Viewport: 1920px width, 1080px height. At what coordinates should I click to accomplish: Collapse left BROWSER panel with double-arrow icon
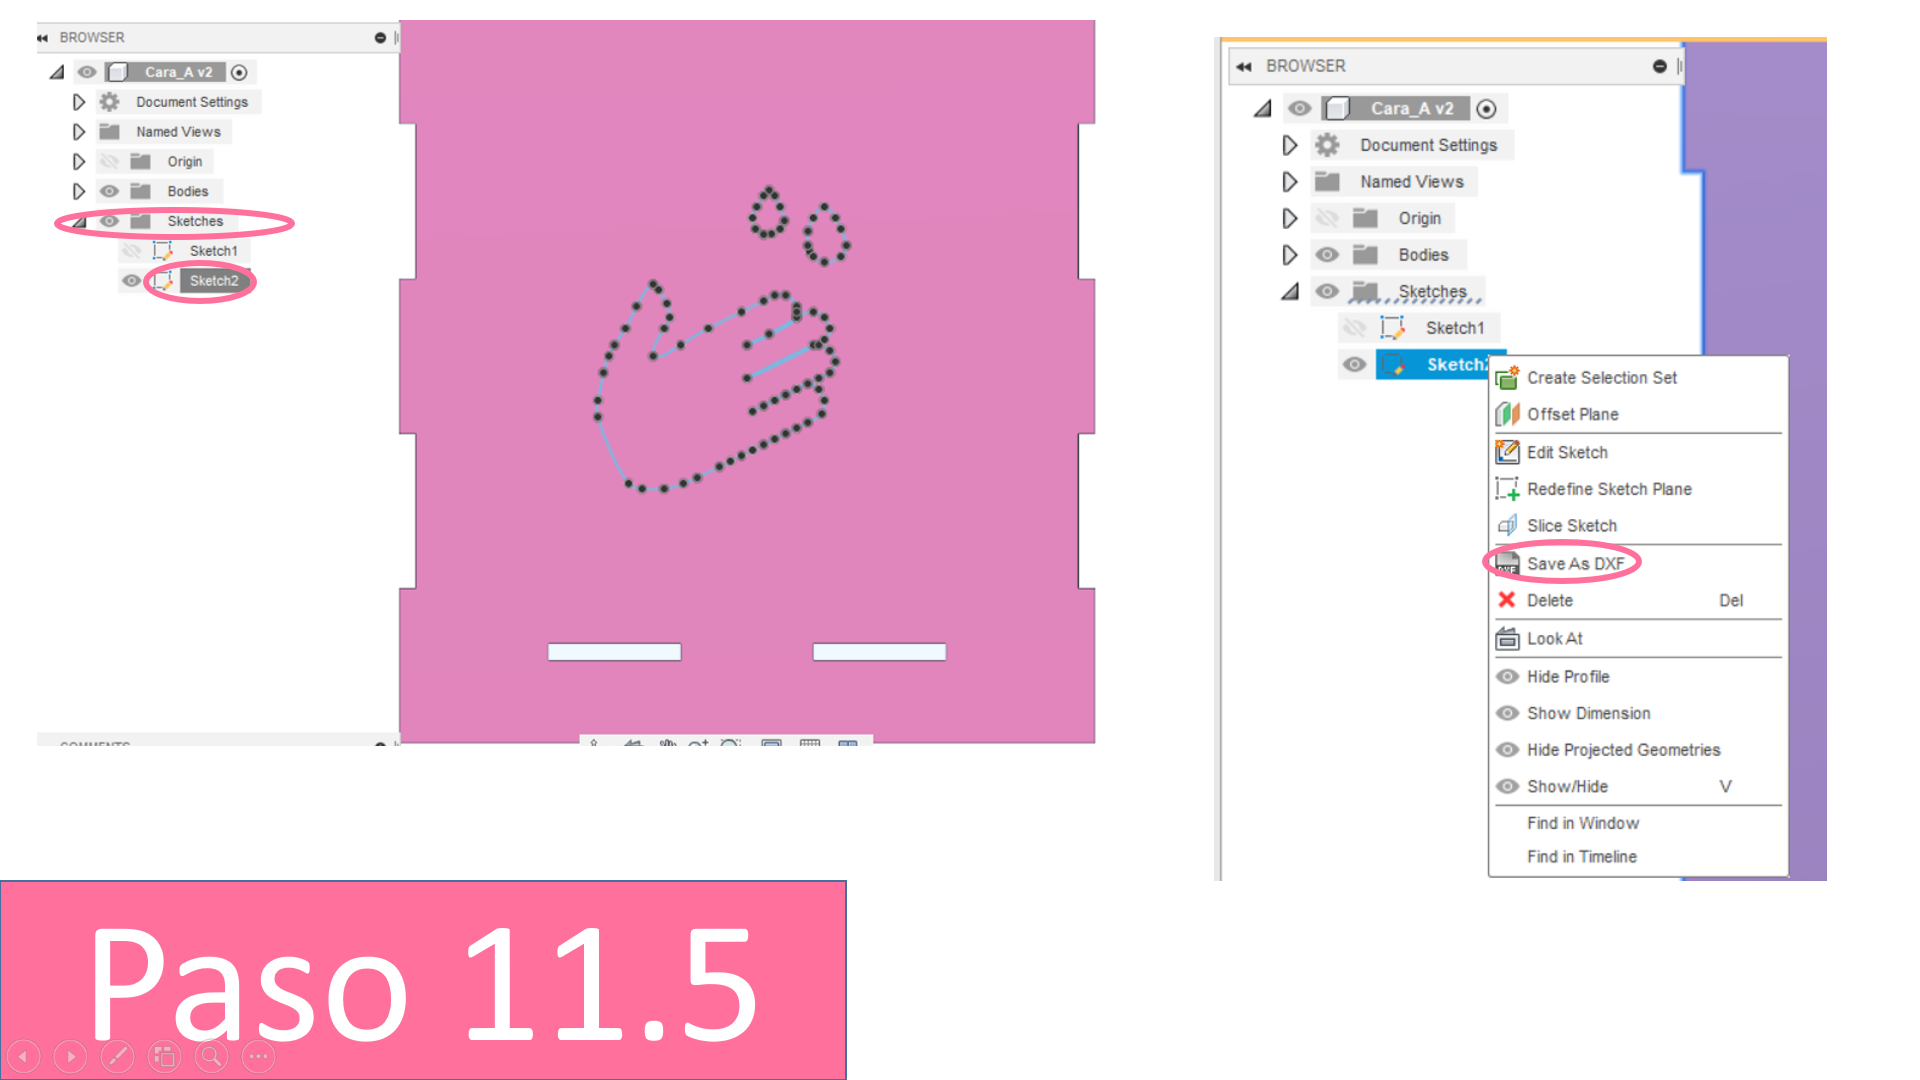click(43, 38)
